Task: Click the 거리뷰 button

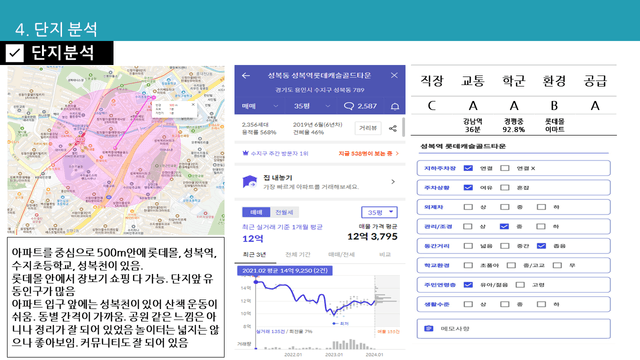Action: (368, 128)
